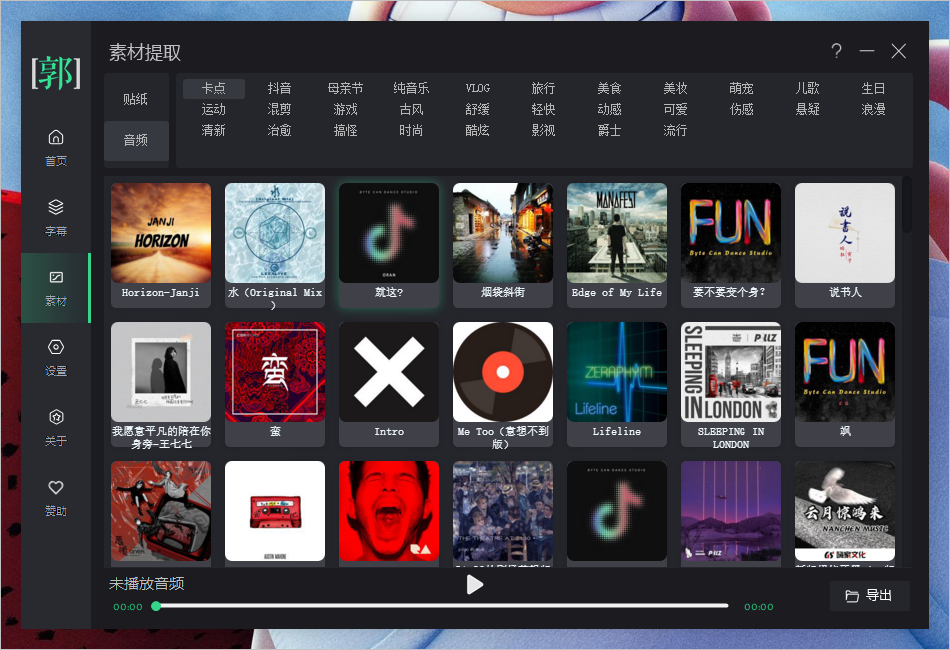Open the 云月惊鸿来 track cover
The width and height of the screenshot is (950, 650).
pos(845,511)
